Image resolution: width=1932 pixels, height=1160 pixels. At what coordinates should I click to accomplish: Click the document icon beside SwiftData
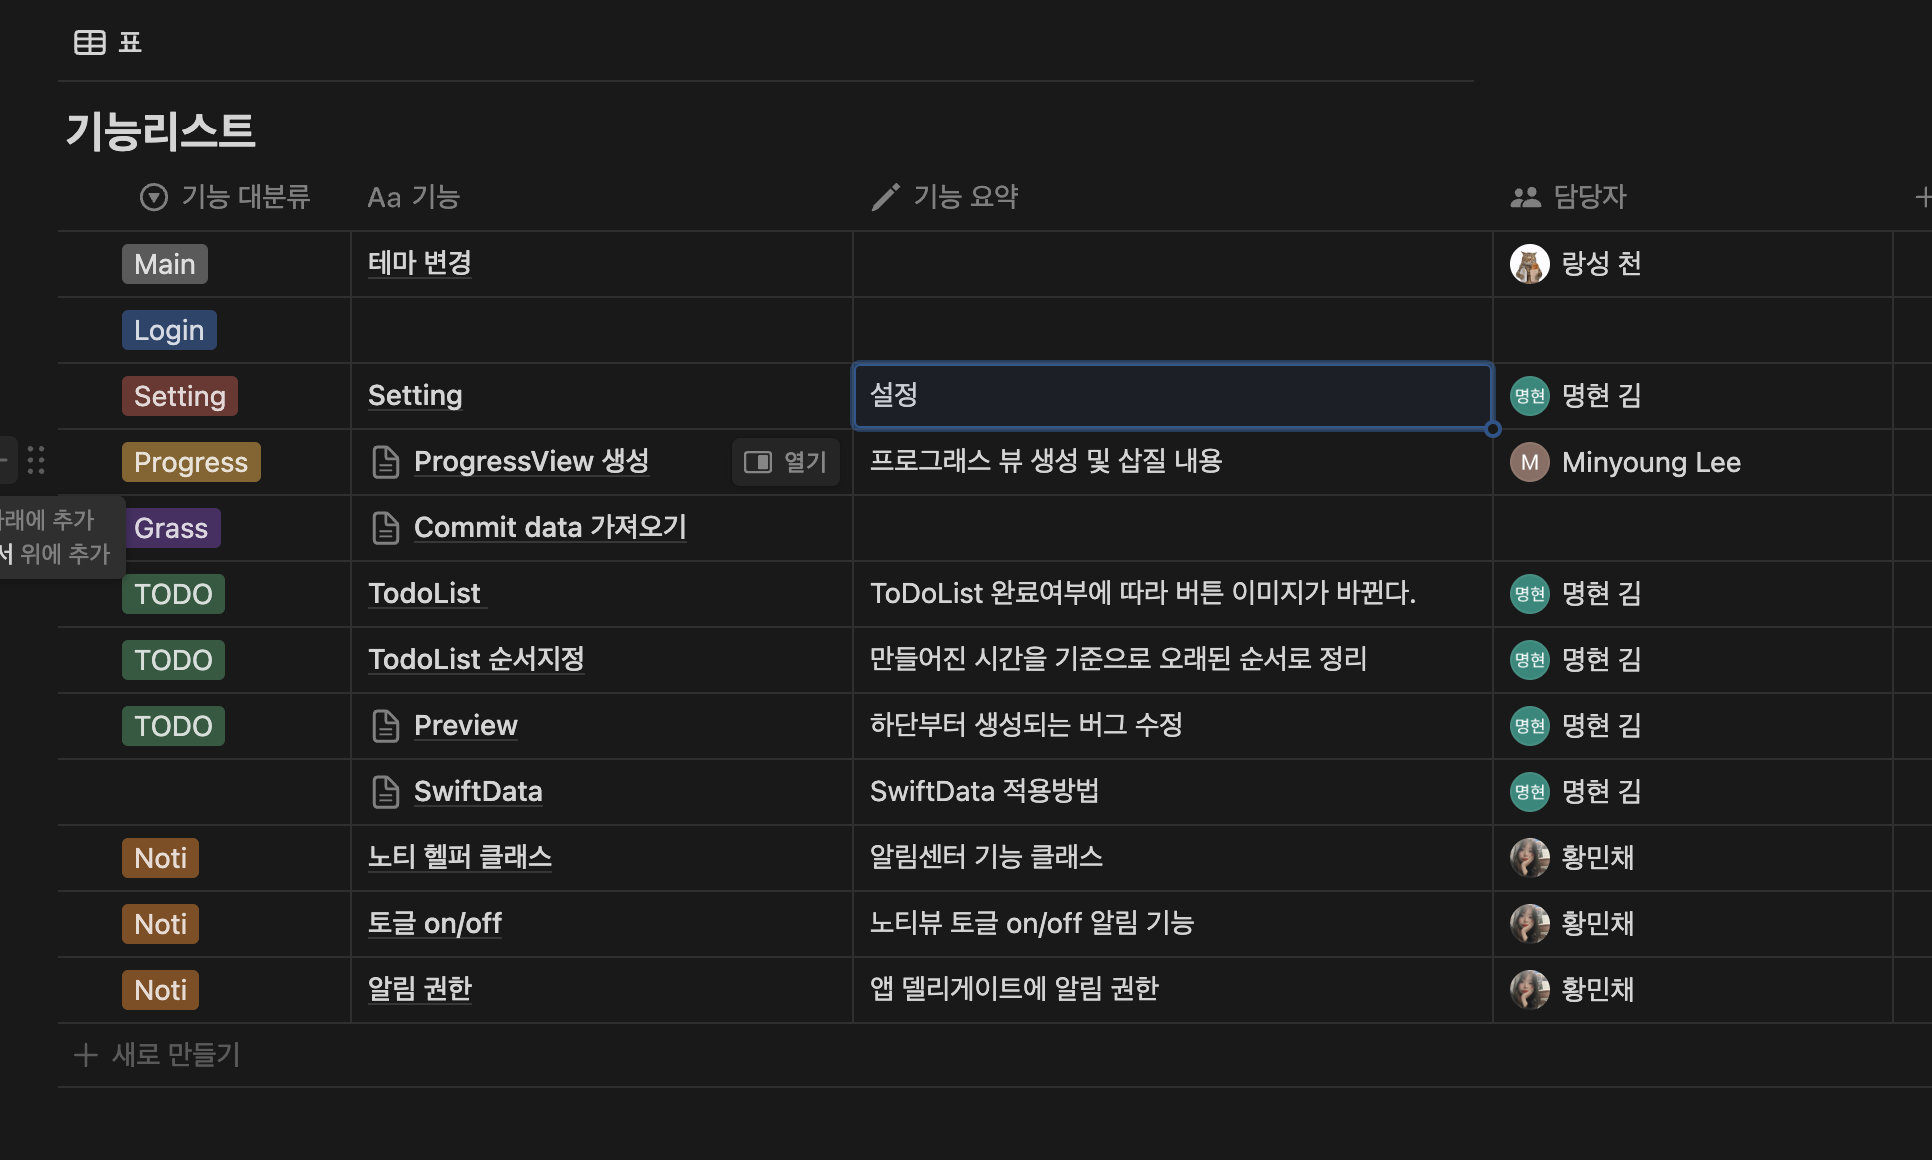click(x=385, y=792)
